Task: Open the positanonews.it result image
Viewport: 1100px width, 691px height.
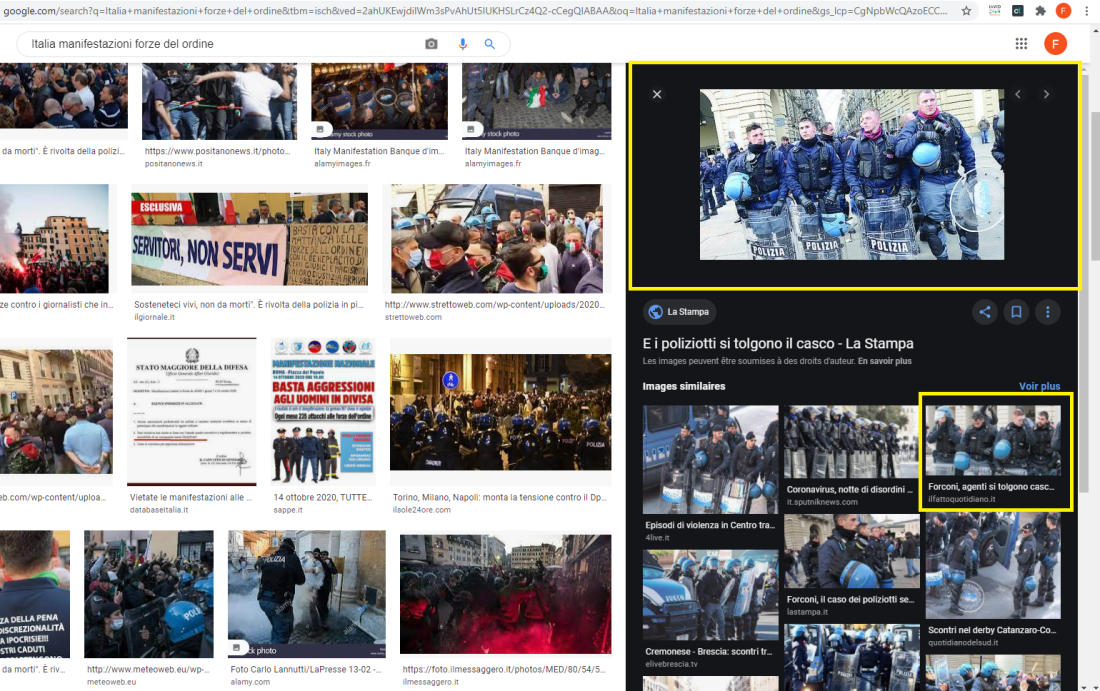Action: 220,101
